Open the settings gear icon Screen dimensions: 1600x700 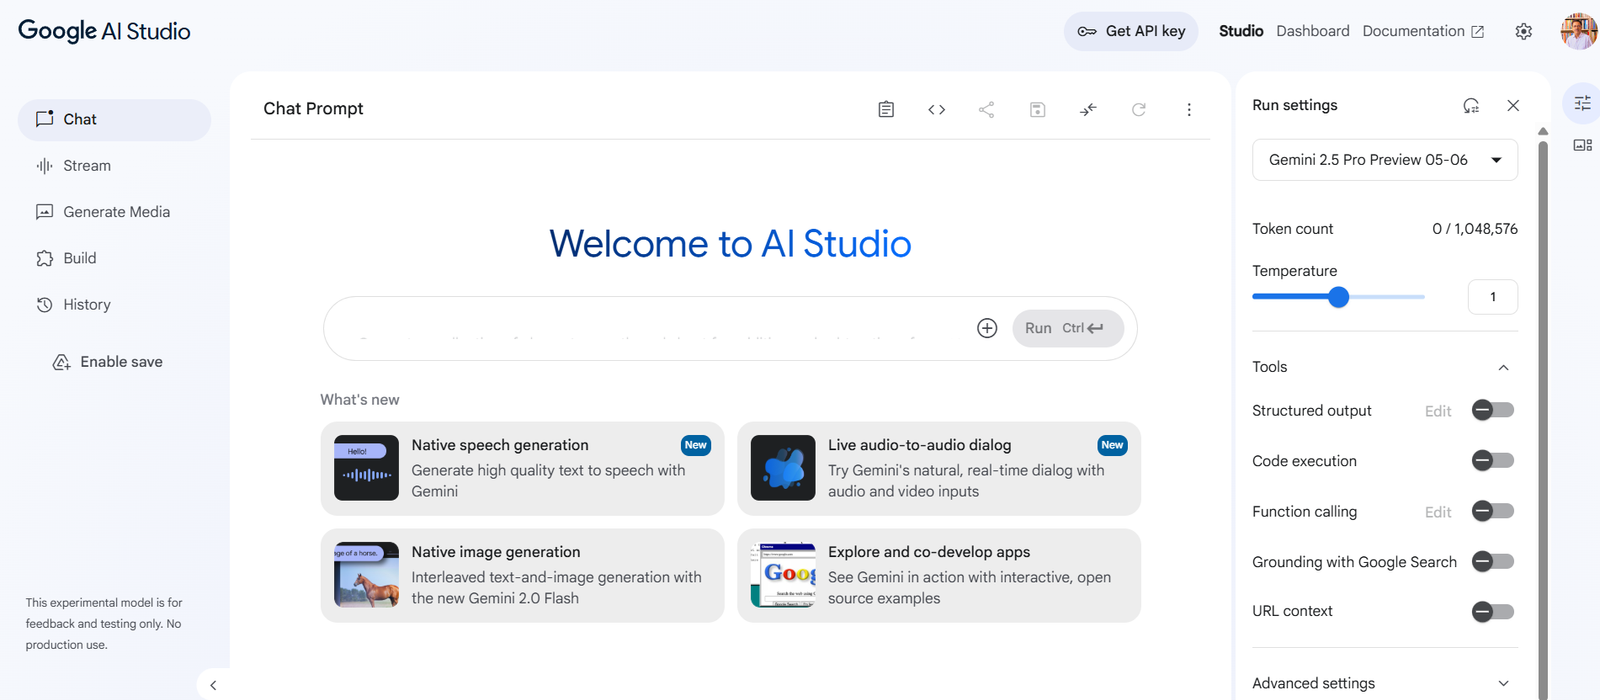coord(1523,31)
